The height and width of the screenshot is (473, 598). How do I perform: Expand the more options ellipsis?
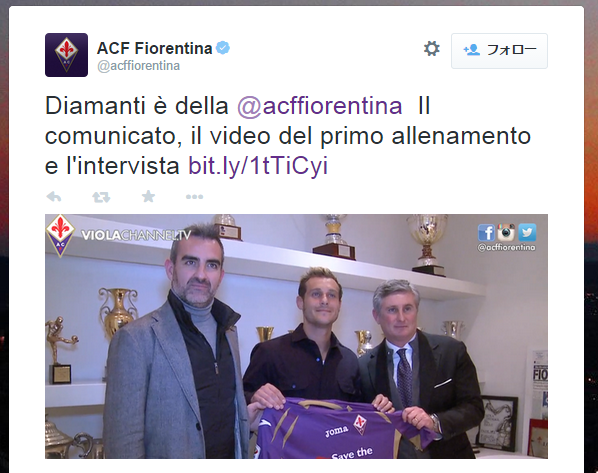(195, 197)
